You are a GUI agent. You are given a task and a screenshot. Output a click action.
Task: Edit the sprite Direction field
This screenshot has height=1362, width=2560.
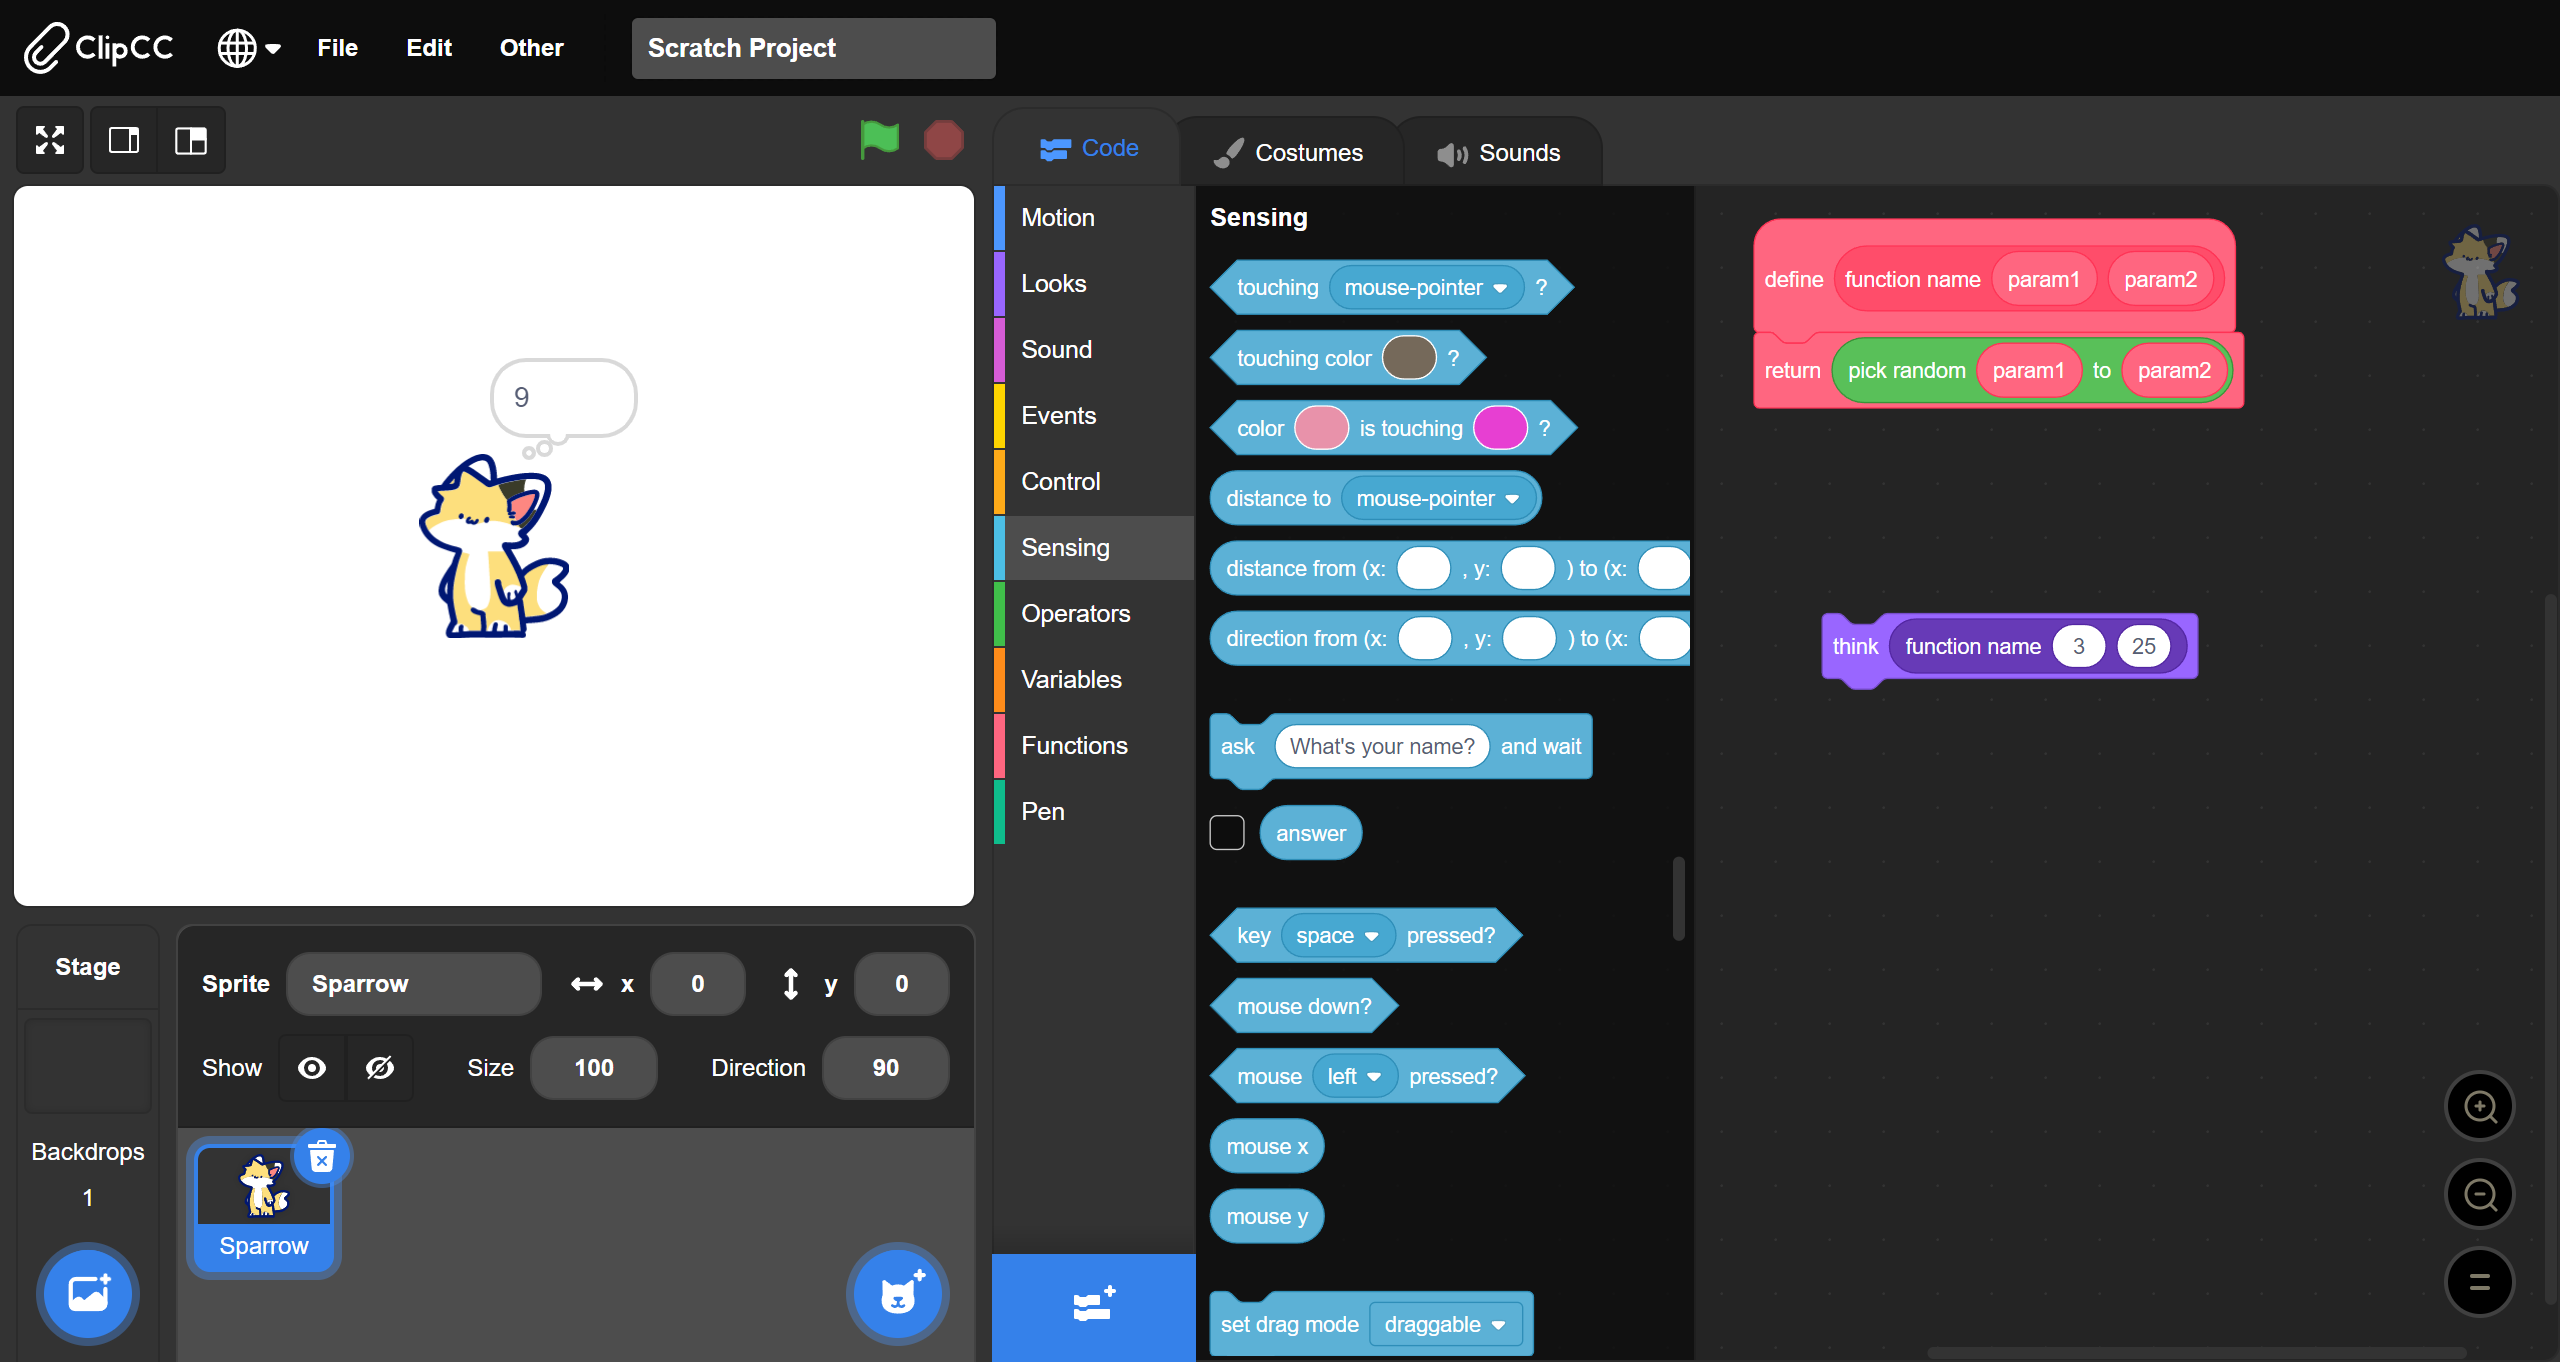885,1068
